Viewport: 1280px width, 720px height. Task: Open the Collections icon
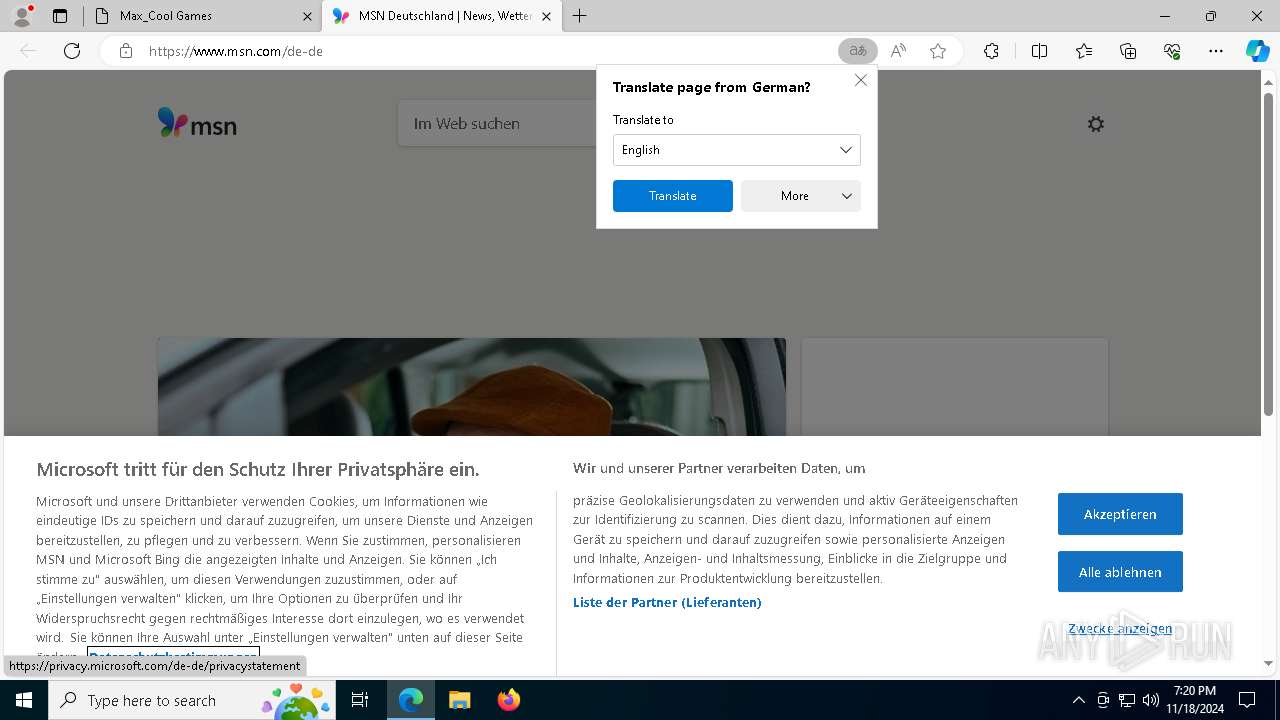[x=1128, y=51]
